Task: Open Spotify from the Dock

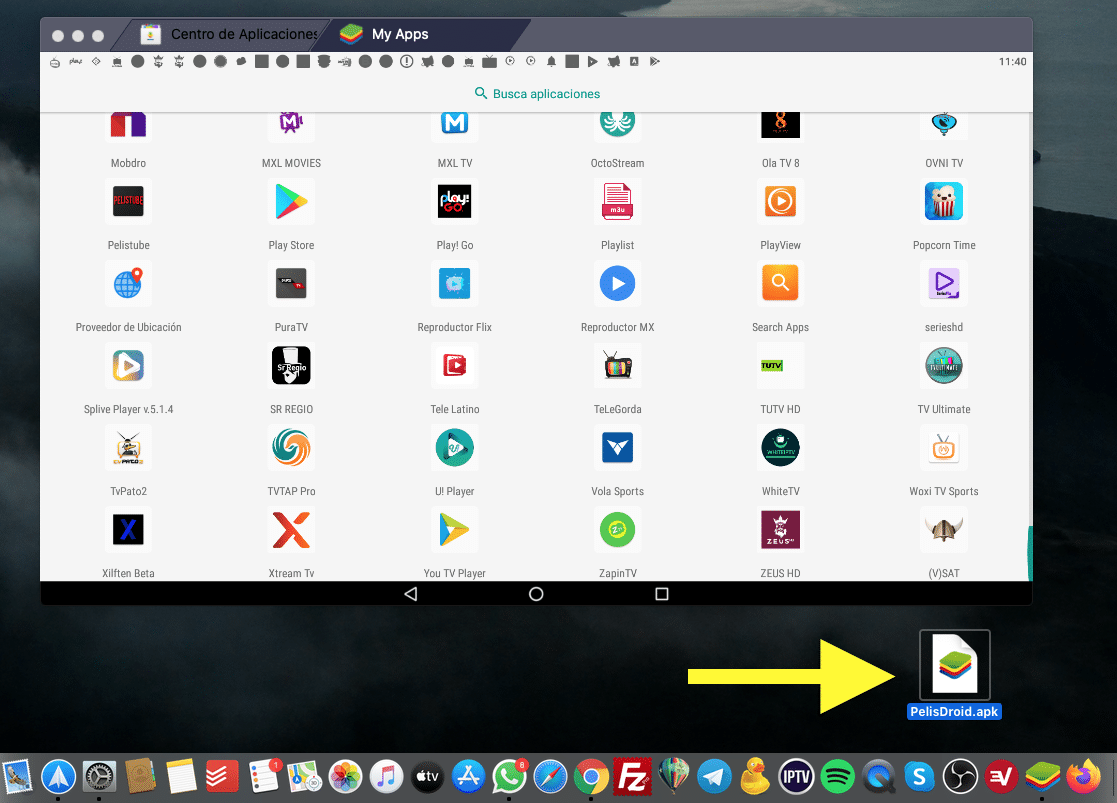Action: point(837,775)
